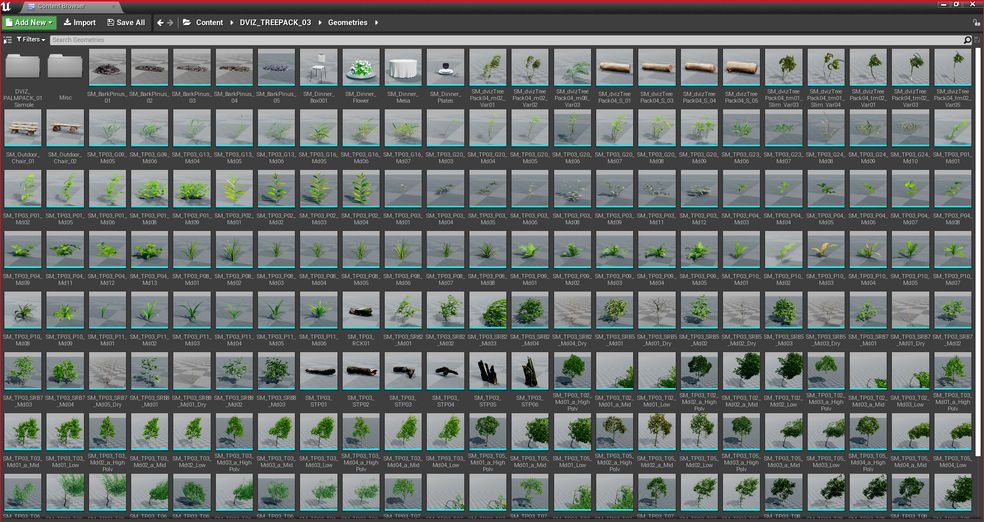Toggle the Content Browser lock icon

[x=976, y=23]
